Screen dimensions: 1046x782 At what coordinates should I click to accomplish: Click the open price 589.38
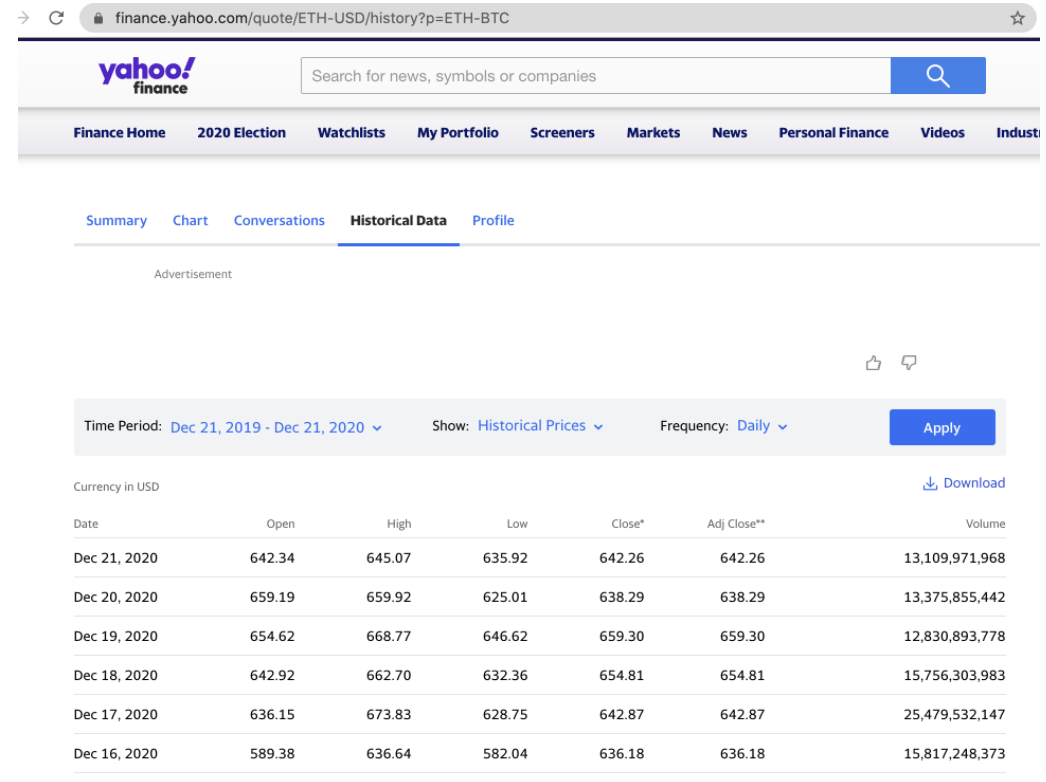[272, 754]
